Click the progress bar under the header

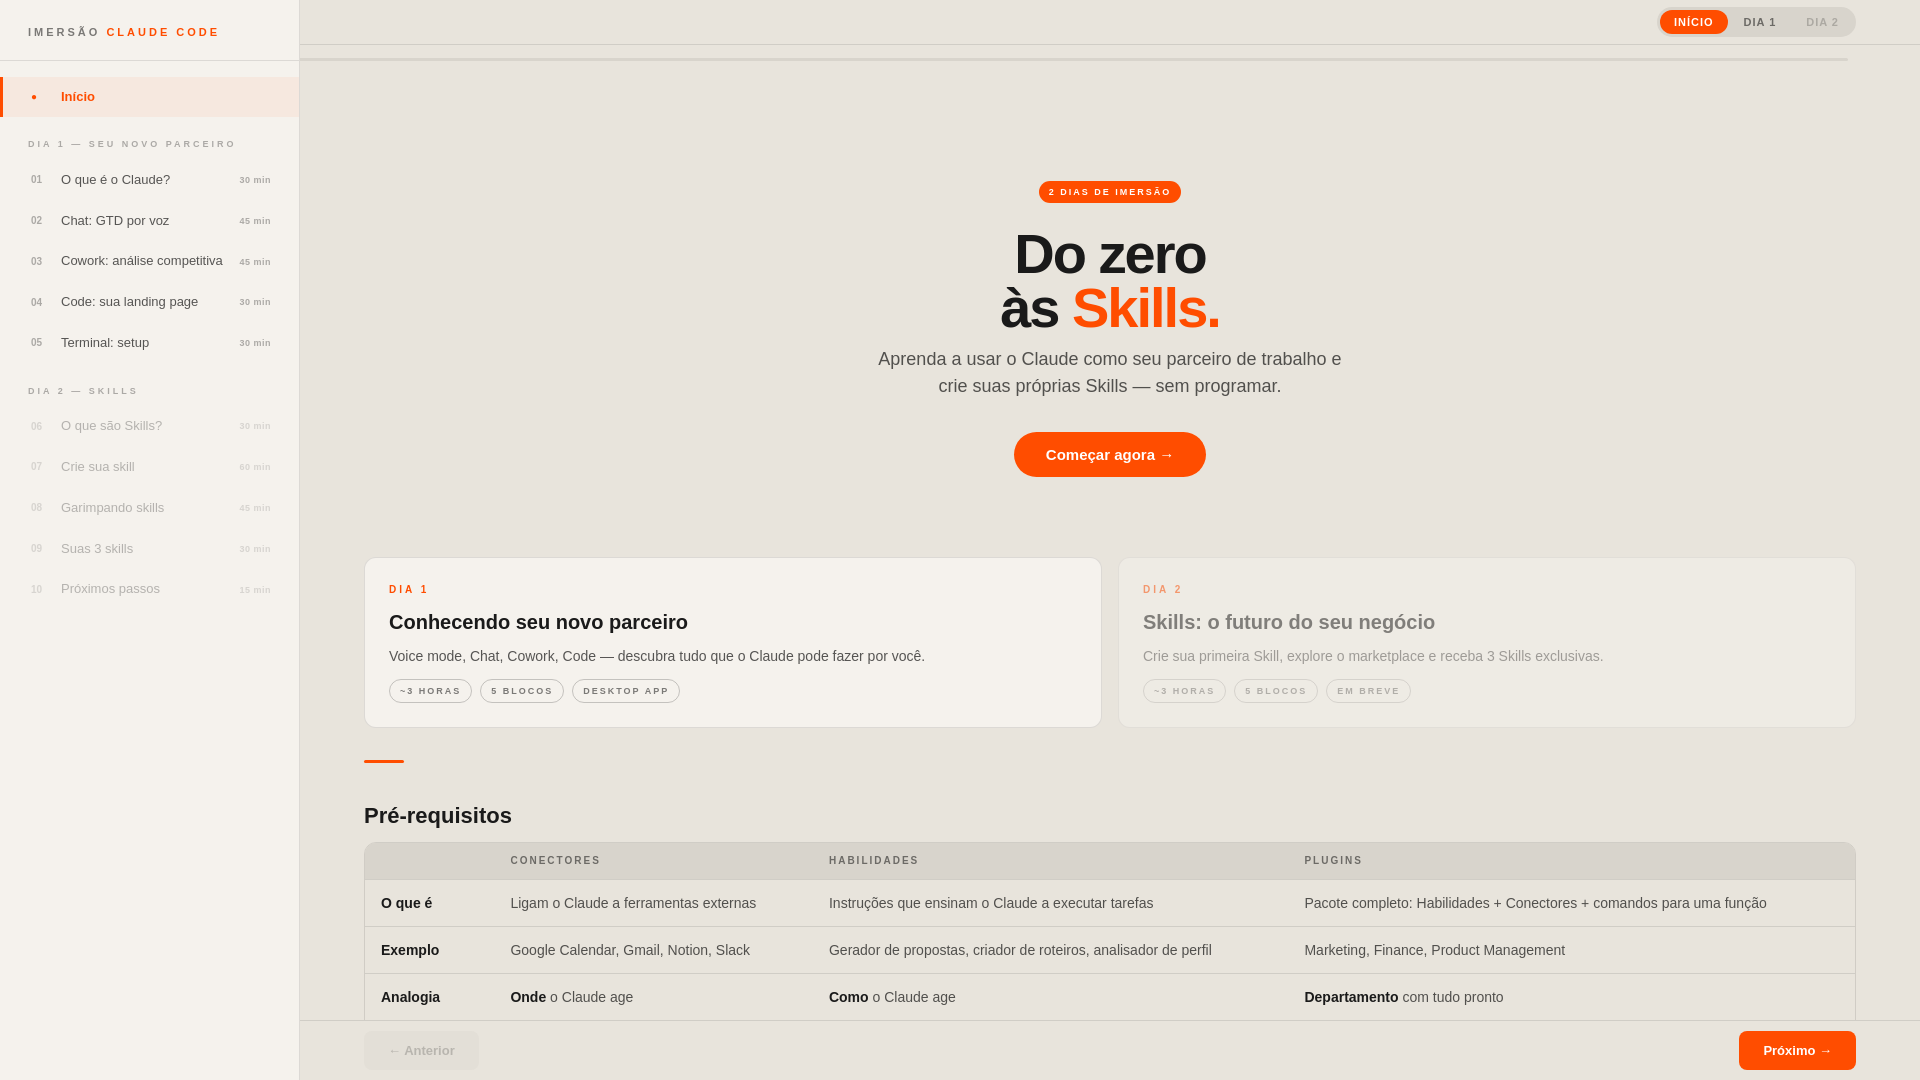(x=1073, y=59)
